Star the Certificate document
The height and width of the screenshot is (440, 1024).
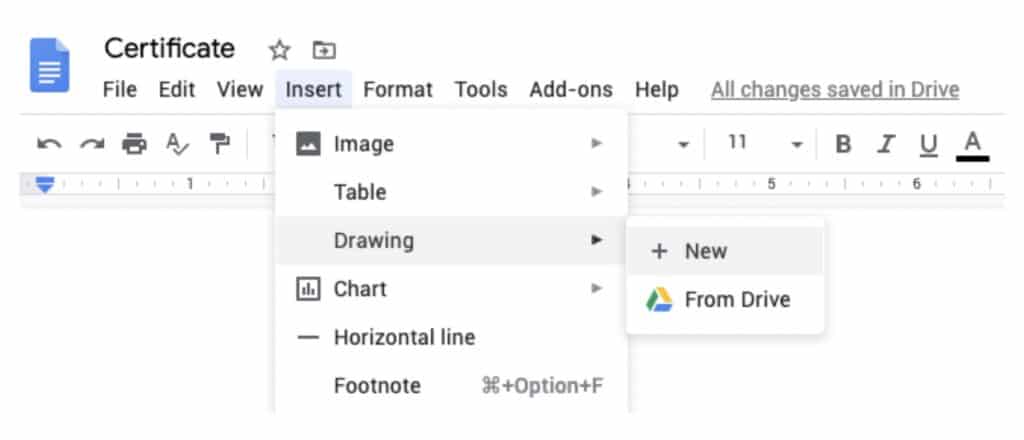point(279,49)
